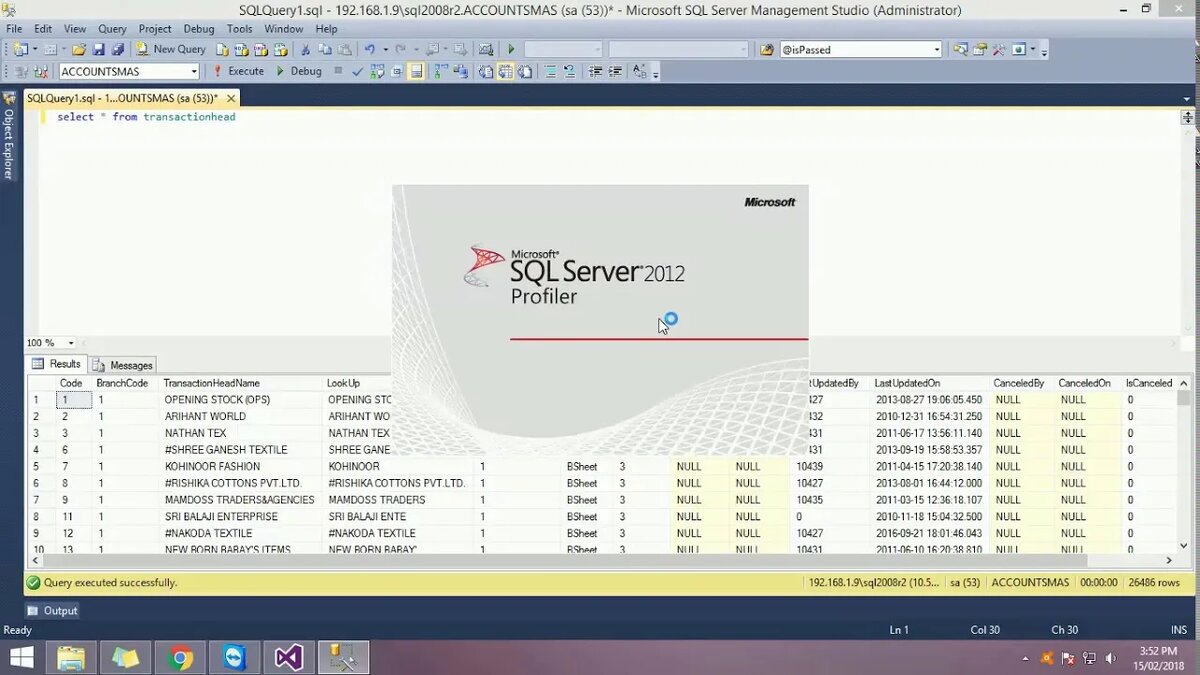Image resolution: width=1200 pixels, height=675 pixels.
Task: Open the View menu
Action: click(x=75, y=29)
